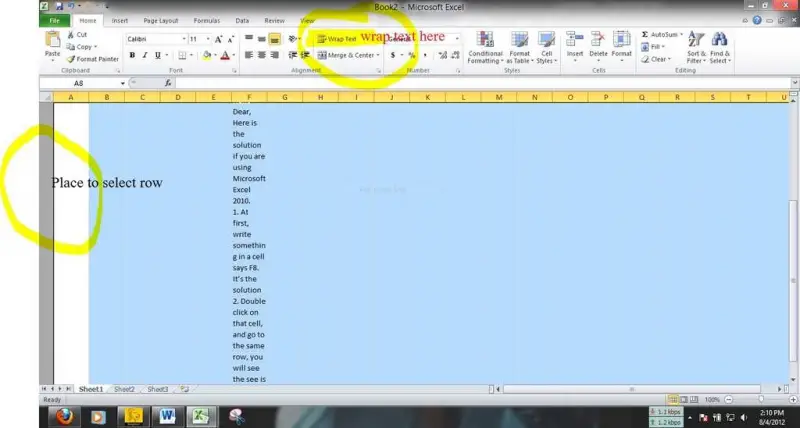Apply the yellow Fill Color

click(207, 55)
